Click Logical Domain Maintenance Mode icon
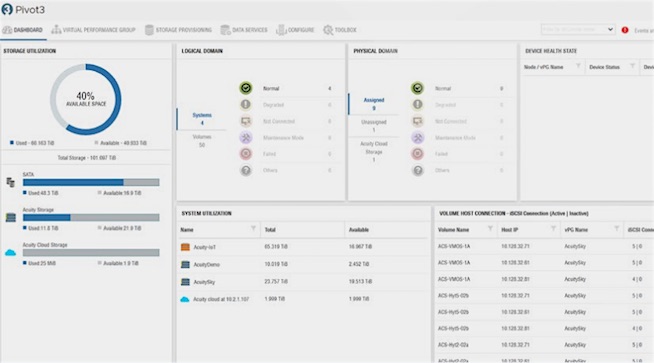Image resolution: width=654 pixels, height=363 pixels. [x=246, y=137]
